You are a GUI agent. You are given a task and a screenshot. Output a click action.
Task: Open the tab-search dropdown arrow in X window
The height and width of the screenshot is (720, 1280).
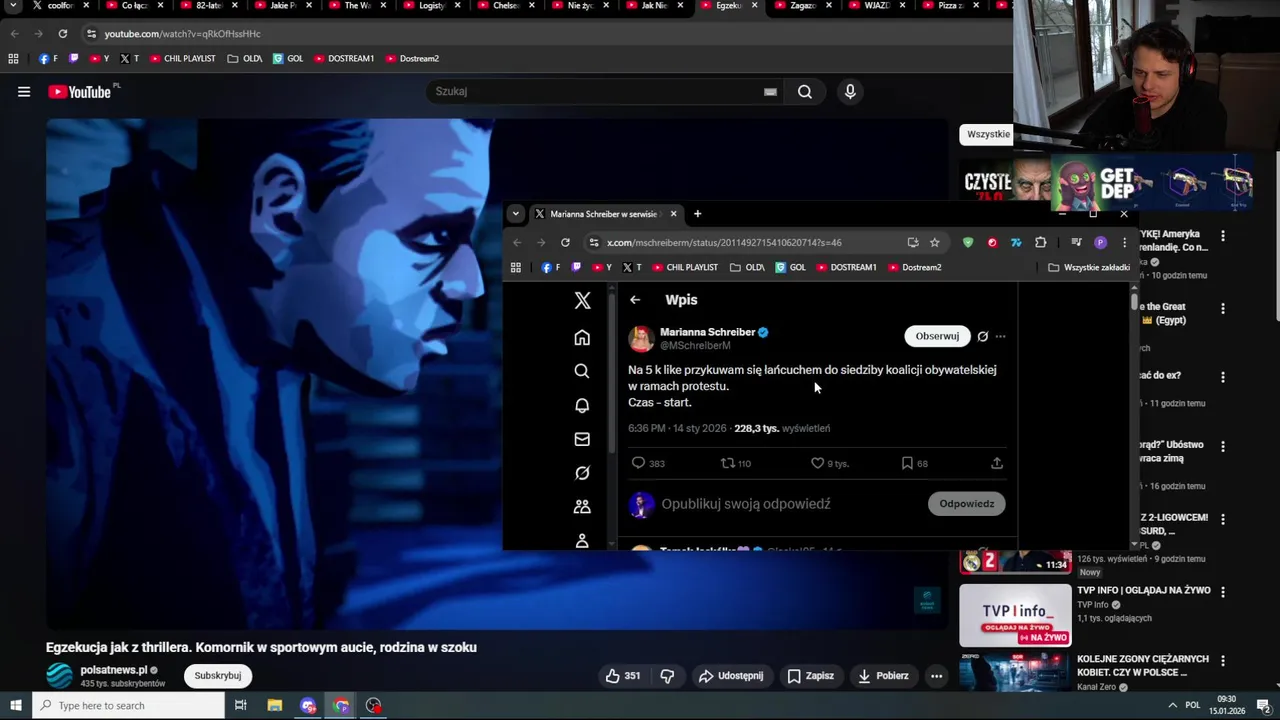coord(515,214)
